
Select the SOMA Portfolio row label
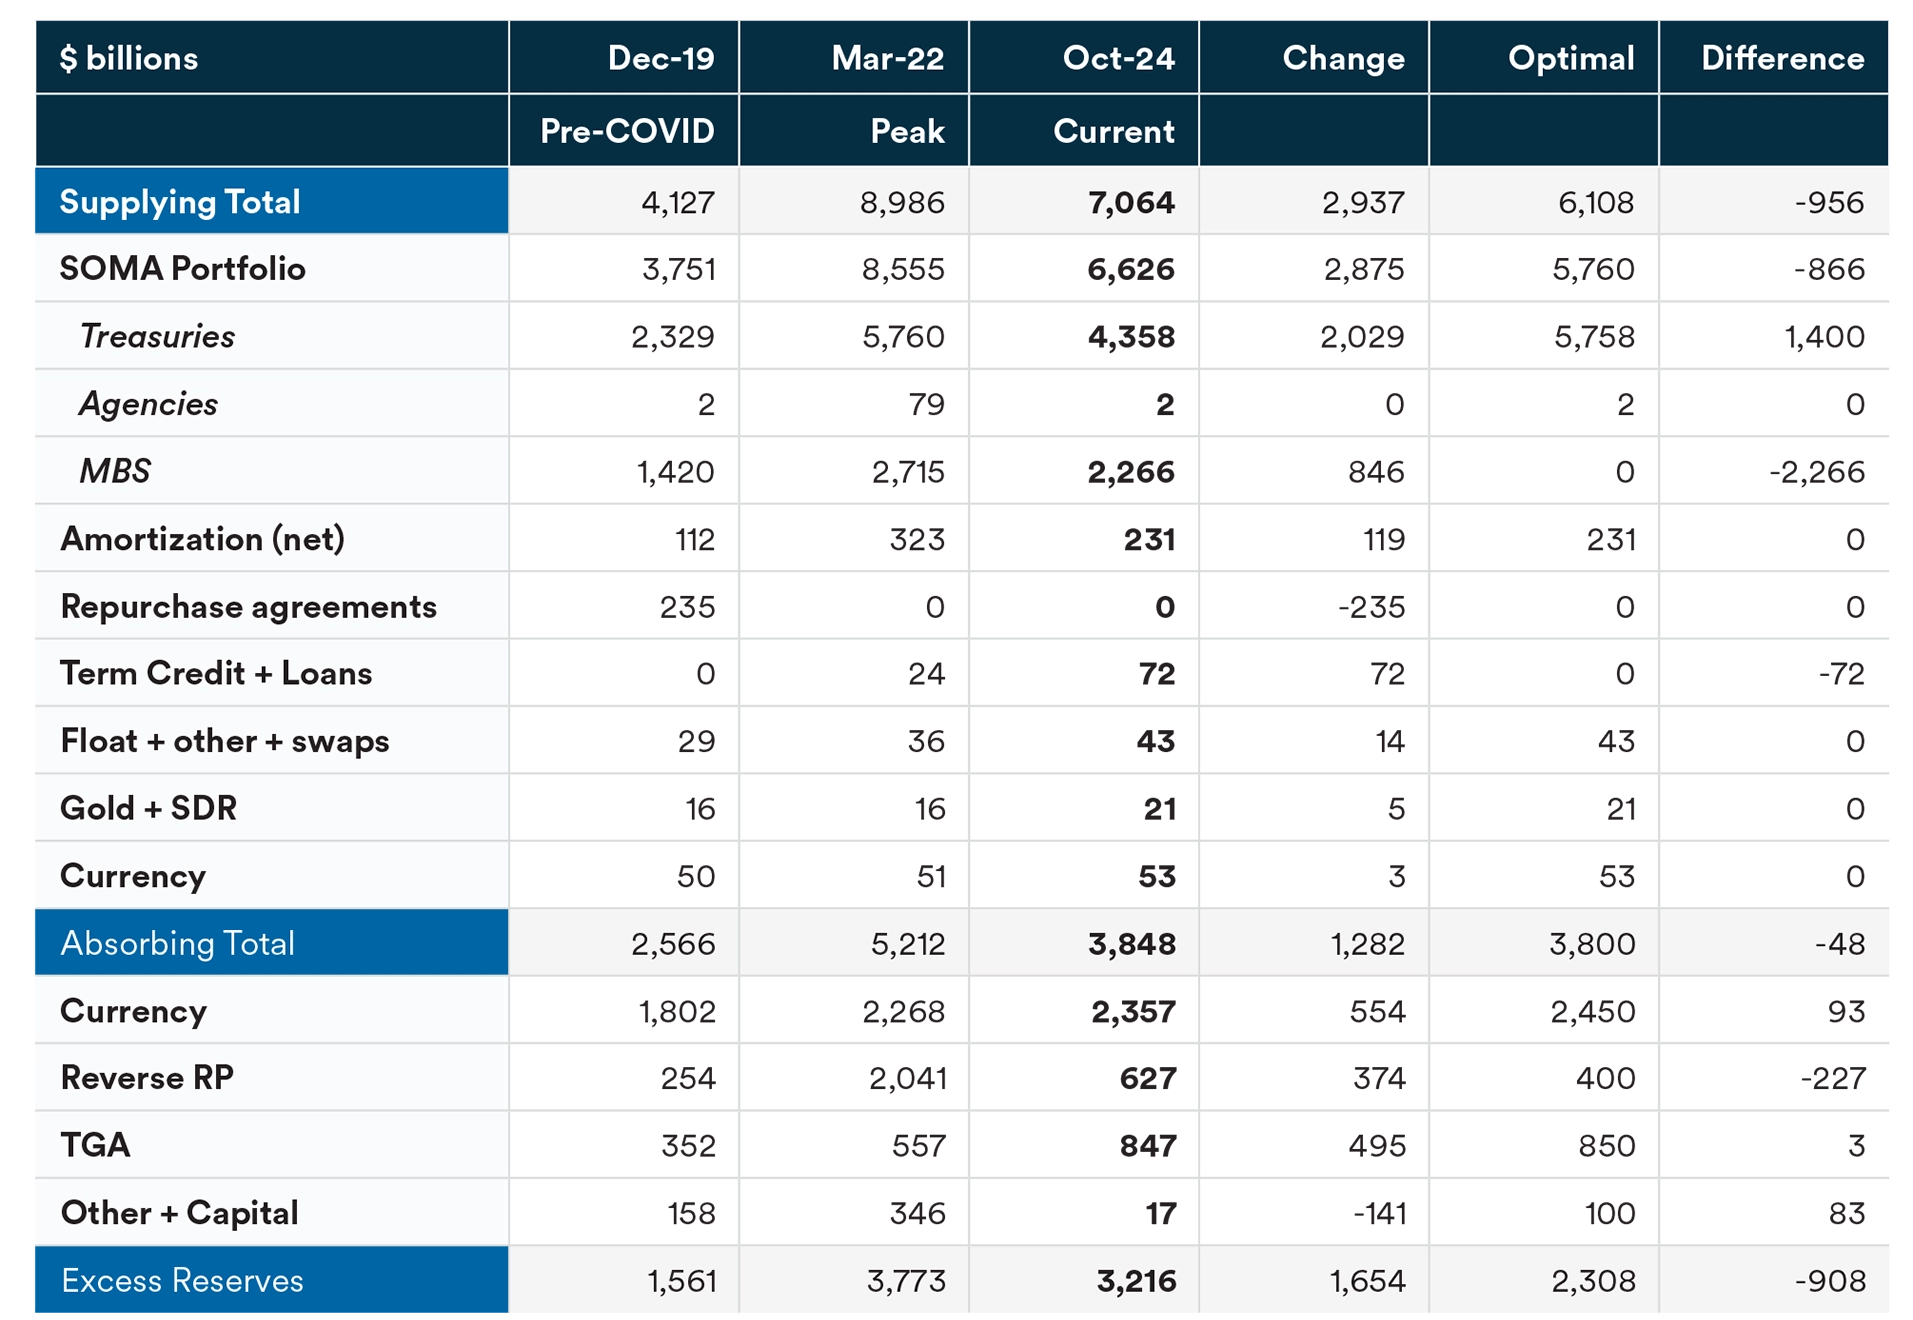pyautogui.click(x=183, y=268)
